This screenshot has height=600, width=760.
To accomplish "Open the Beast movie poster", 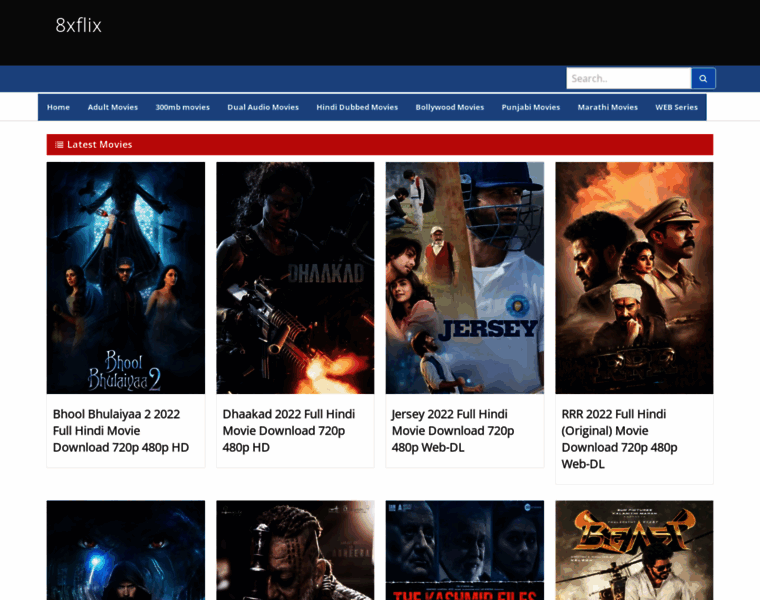I will [x=634, y=550].
